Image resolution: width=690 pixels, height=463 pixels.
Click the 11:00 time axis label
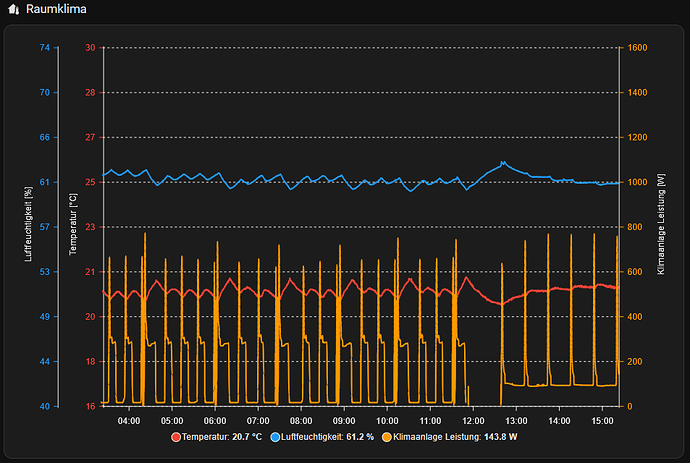pos(430,421)
